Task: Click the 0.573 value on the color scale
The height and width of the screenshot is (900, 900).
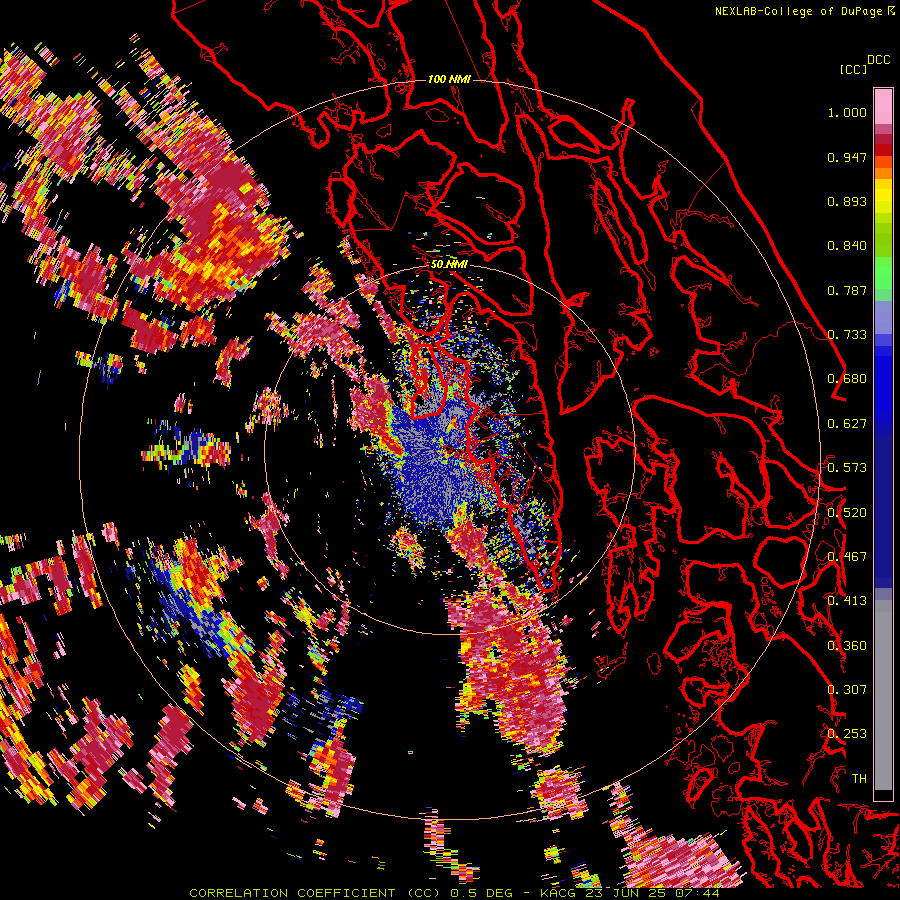Action: pyautogui.click(x=847, y=468)
